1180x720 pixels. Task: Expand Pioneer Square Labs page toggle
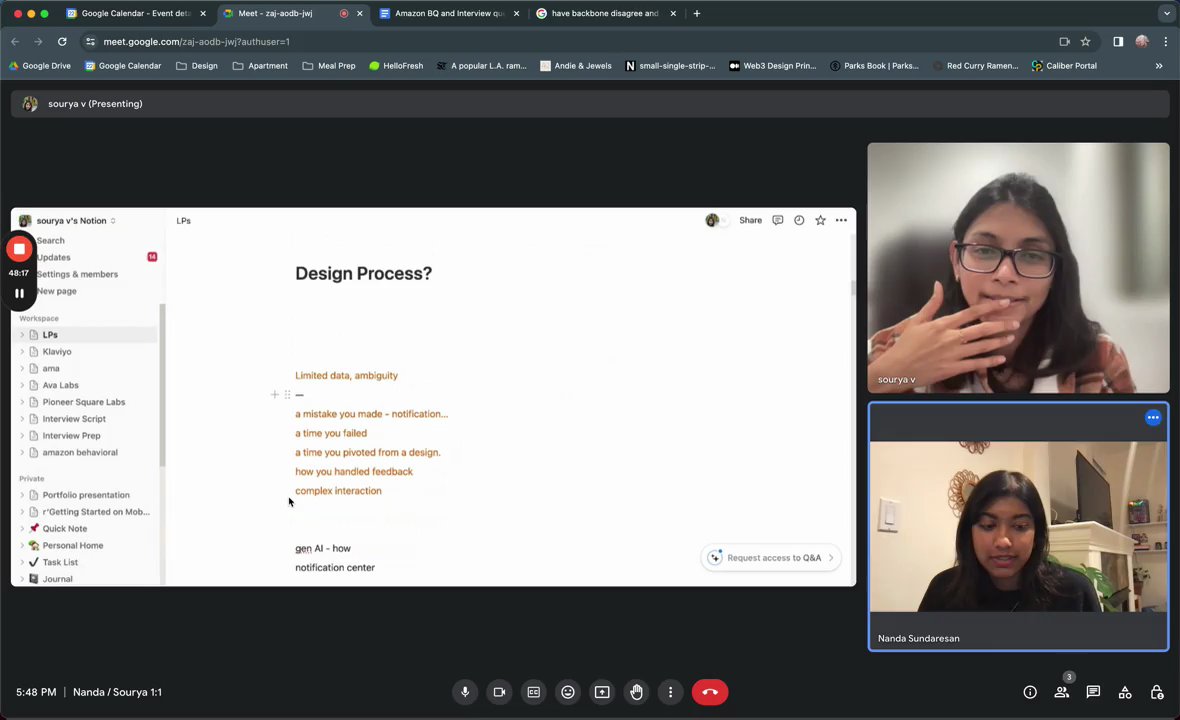click(22, 402)
